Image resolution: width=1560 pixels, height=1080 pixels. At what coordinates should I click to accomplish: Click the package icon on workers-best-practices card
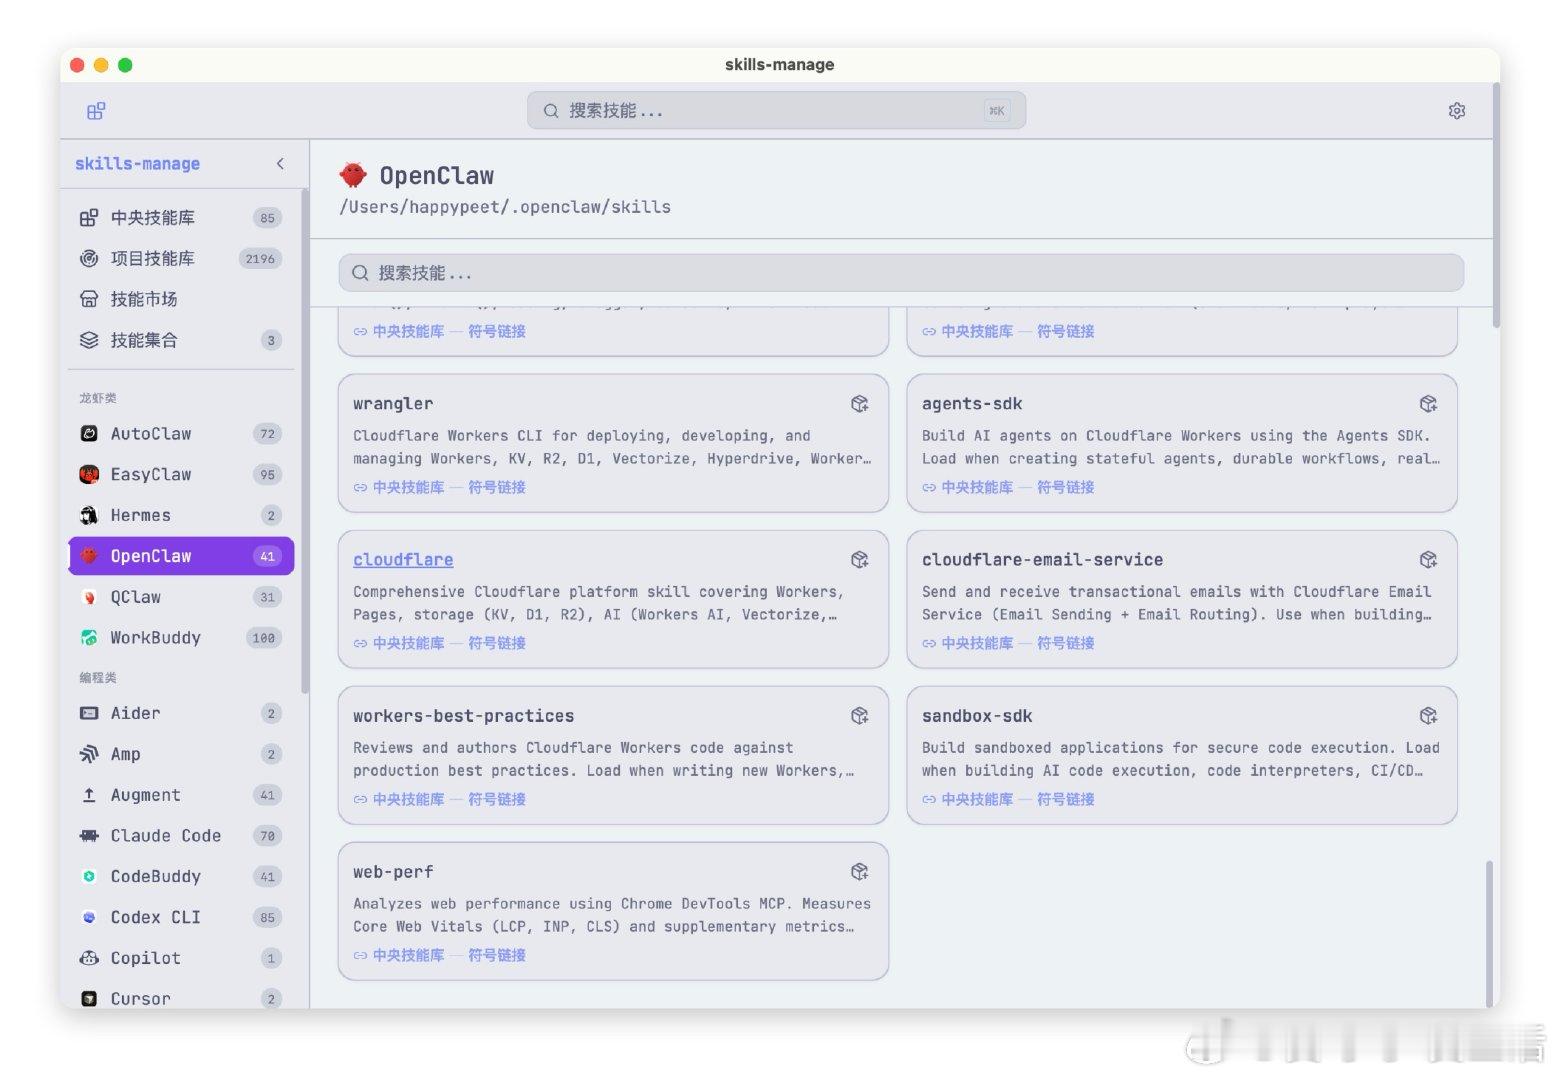860,716
